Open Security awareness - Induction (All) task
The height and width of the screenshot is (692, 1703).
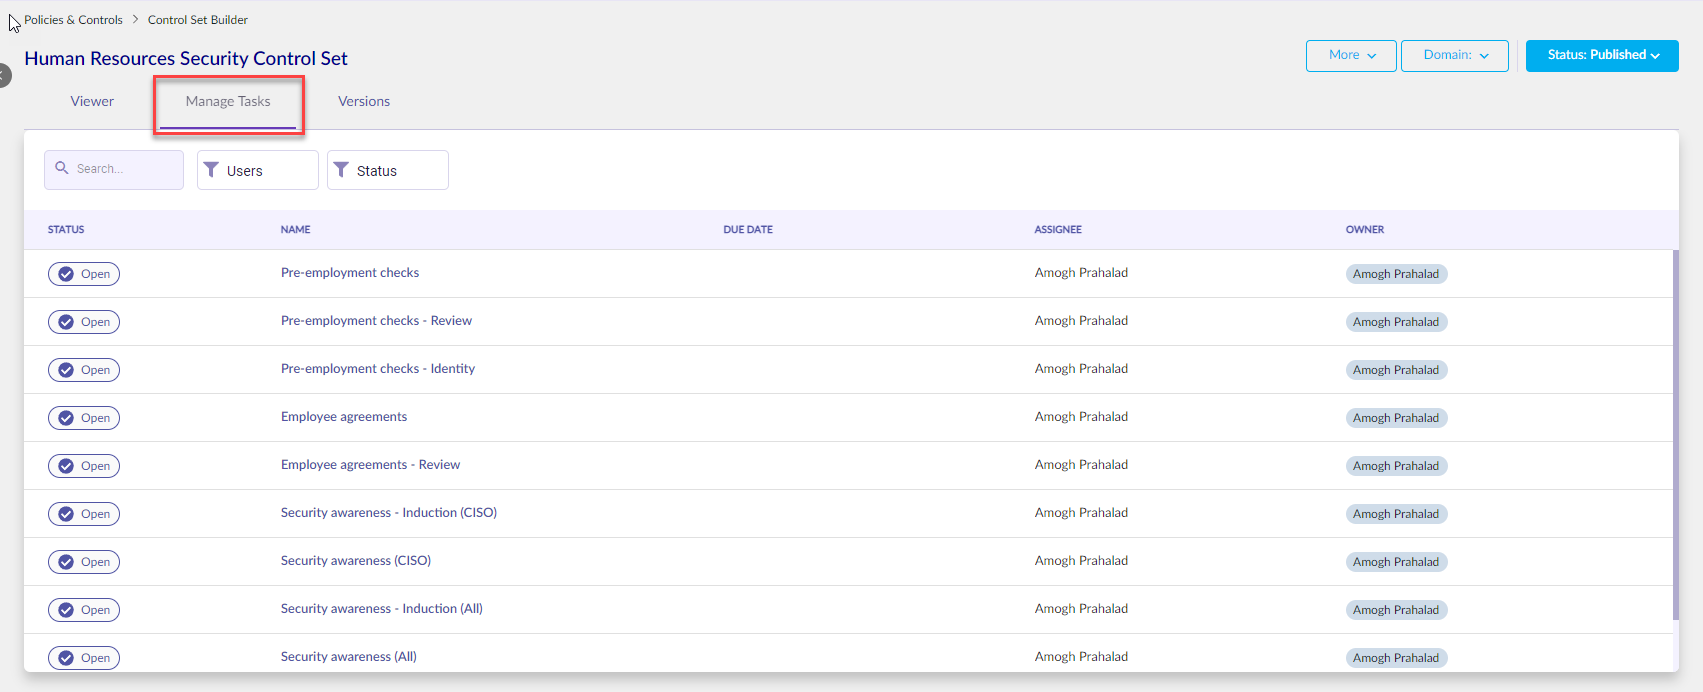pos(382,609)
